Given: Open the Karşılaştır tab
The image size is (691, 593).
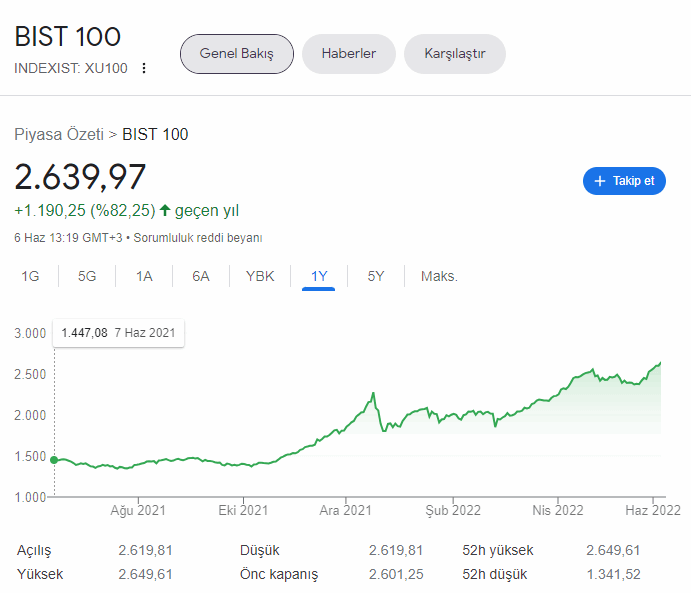Looking at the screenshot, I should pos(455,54).
